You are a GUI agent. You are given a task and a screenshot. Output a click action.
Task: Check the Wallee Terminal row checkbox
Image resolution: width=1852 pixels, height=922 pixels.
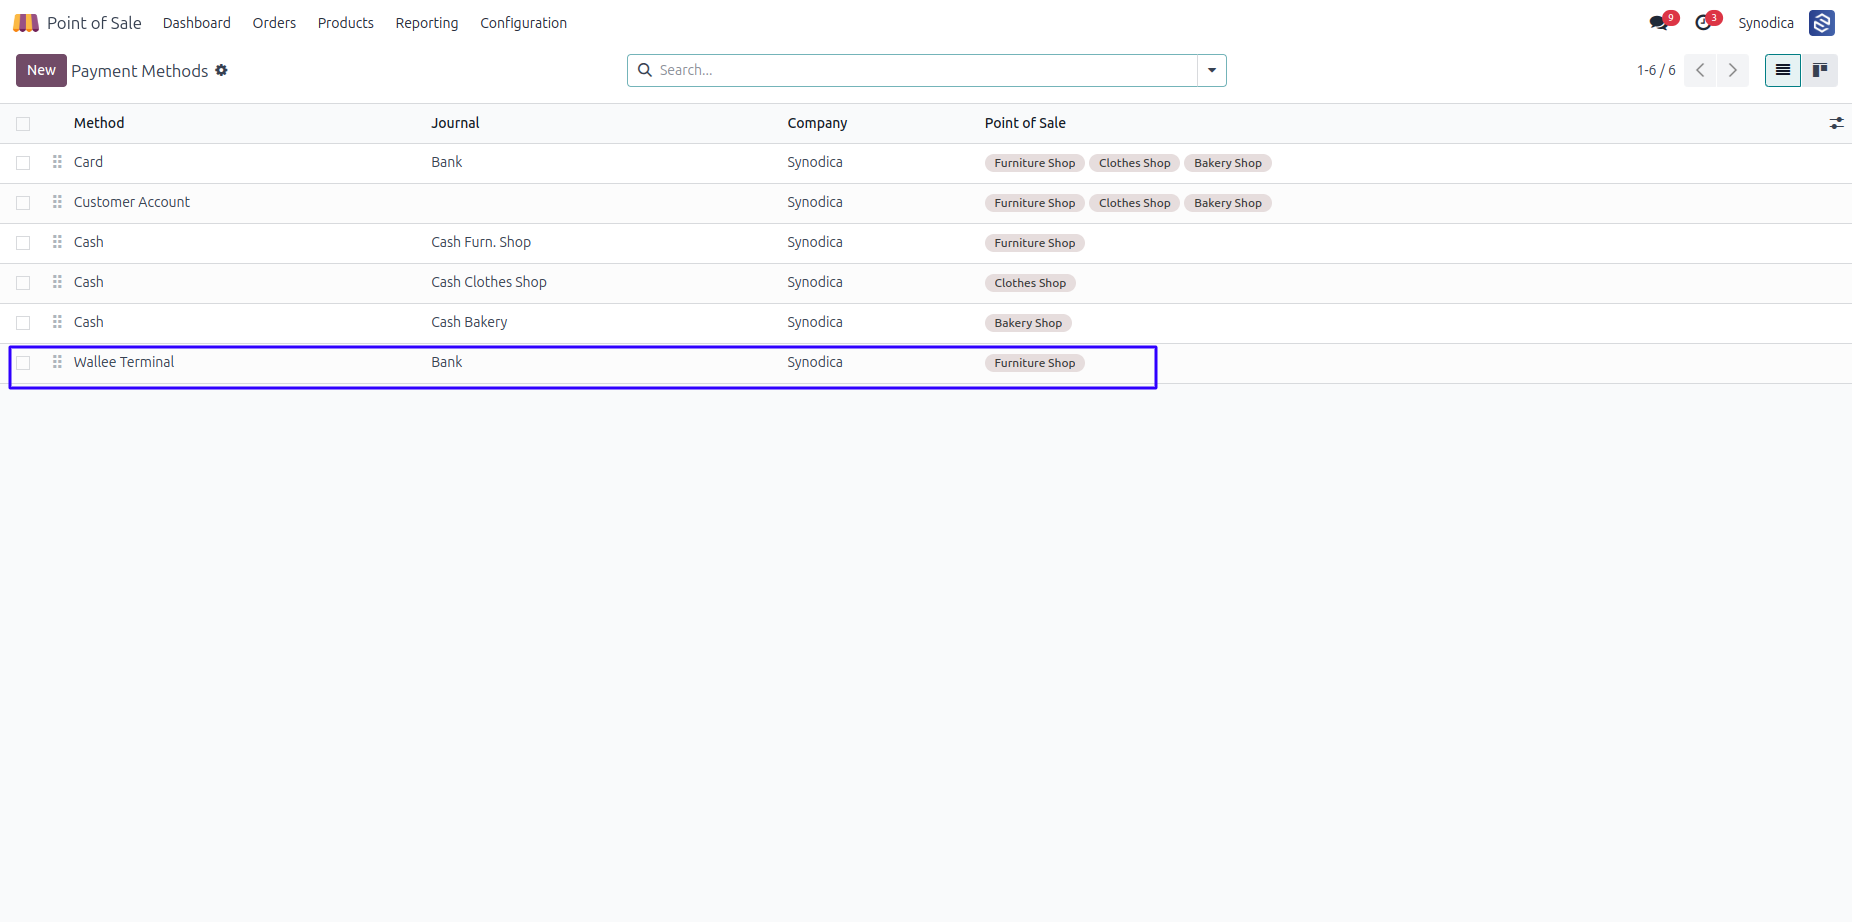(x=23, y=363)
